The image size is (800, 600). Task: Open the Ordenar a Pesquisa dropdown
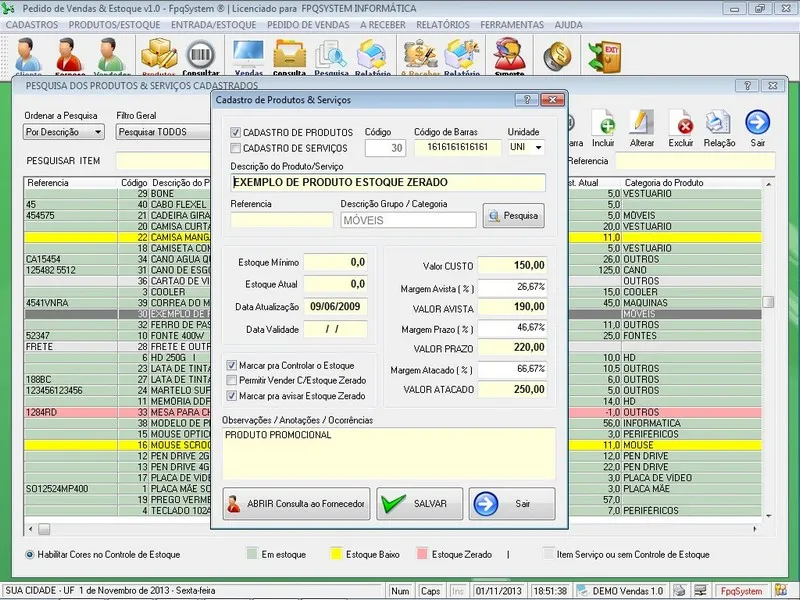(x=98, y=131)
